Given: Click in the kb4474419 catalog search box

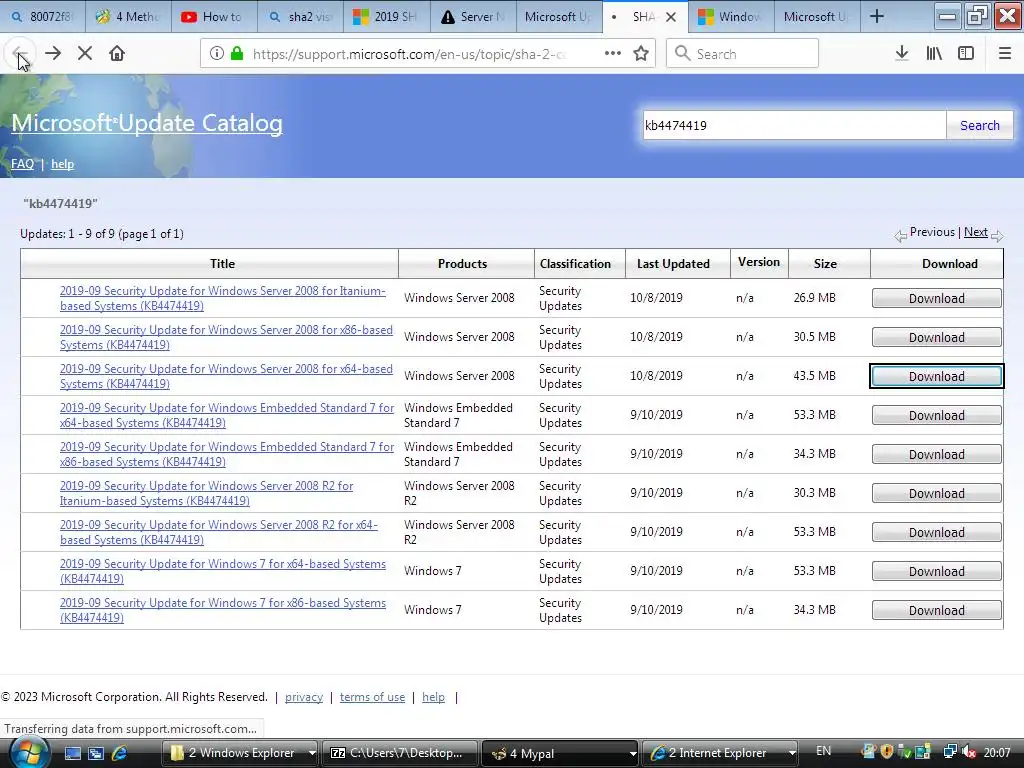Looking at the screenshot, I should [794, 125].
